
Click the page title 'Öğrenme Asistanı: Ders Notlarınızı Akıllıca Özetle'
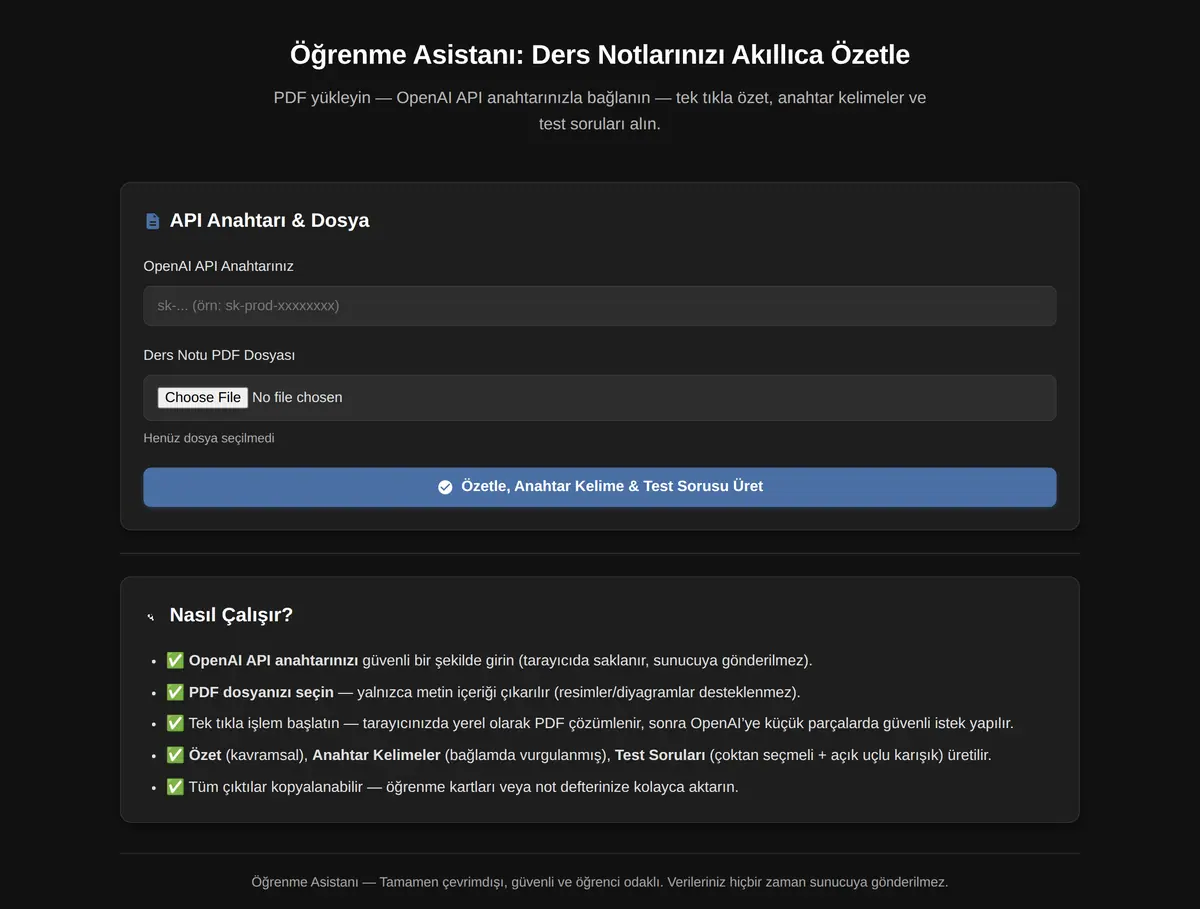pyautogui.click(x=600, y=54)
